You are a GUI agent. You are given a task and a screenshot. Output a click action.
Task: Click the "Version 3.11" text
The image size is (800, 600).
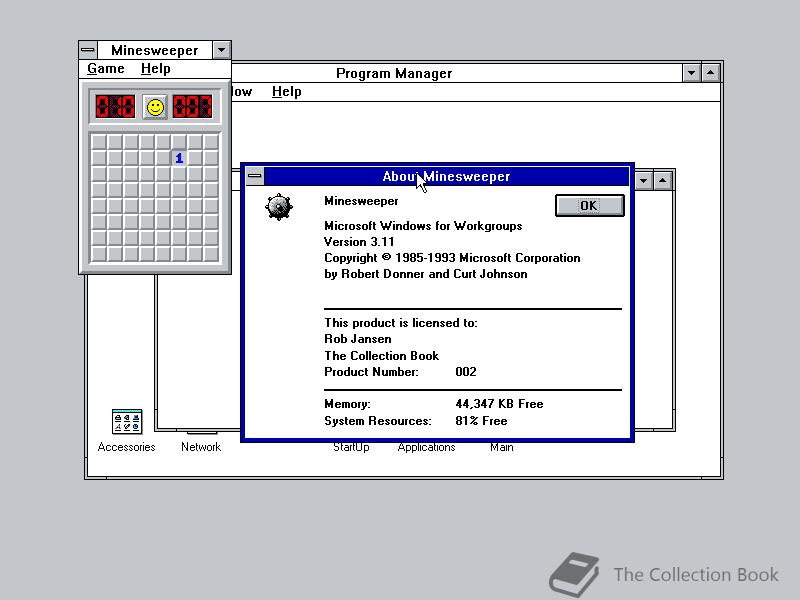pos(359,242)
